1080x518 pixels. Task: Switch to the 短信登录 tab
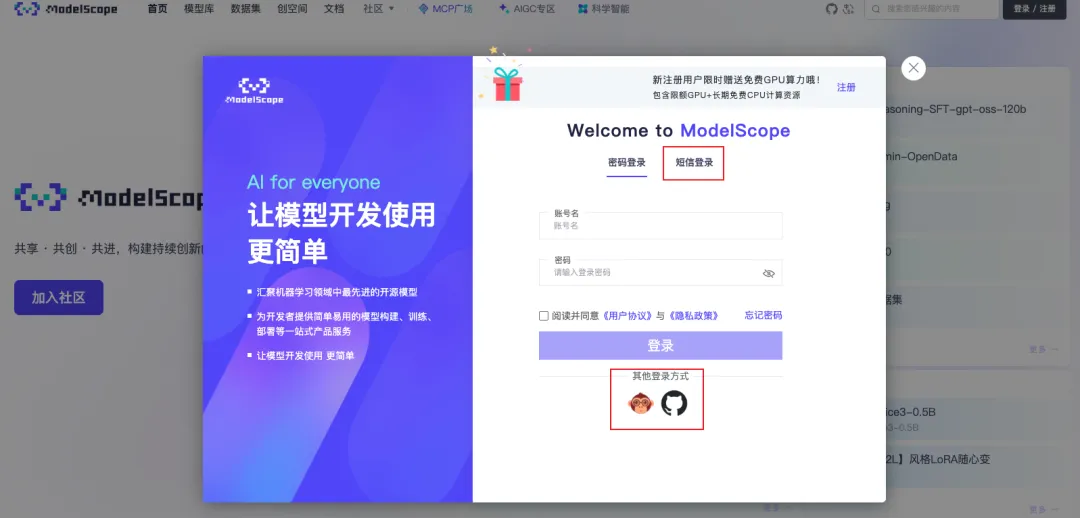click(694, 163)
